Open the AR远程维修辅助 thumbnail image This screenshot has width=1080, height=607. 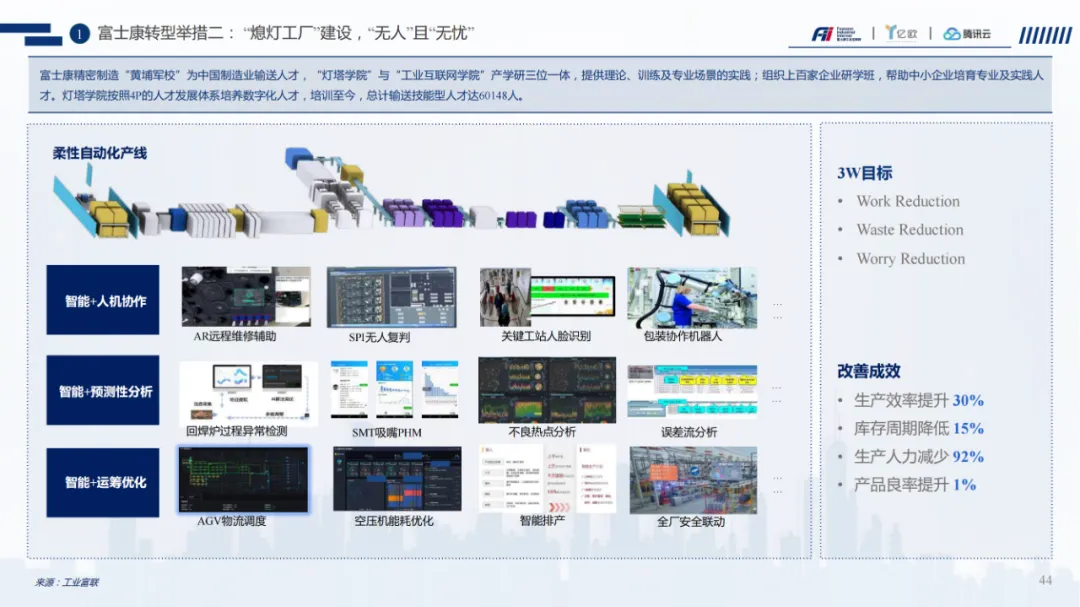[x=246, y=297]
